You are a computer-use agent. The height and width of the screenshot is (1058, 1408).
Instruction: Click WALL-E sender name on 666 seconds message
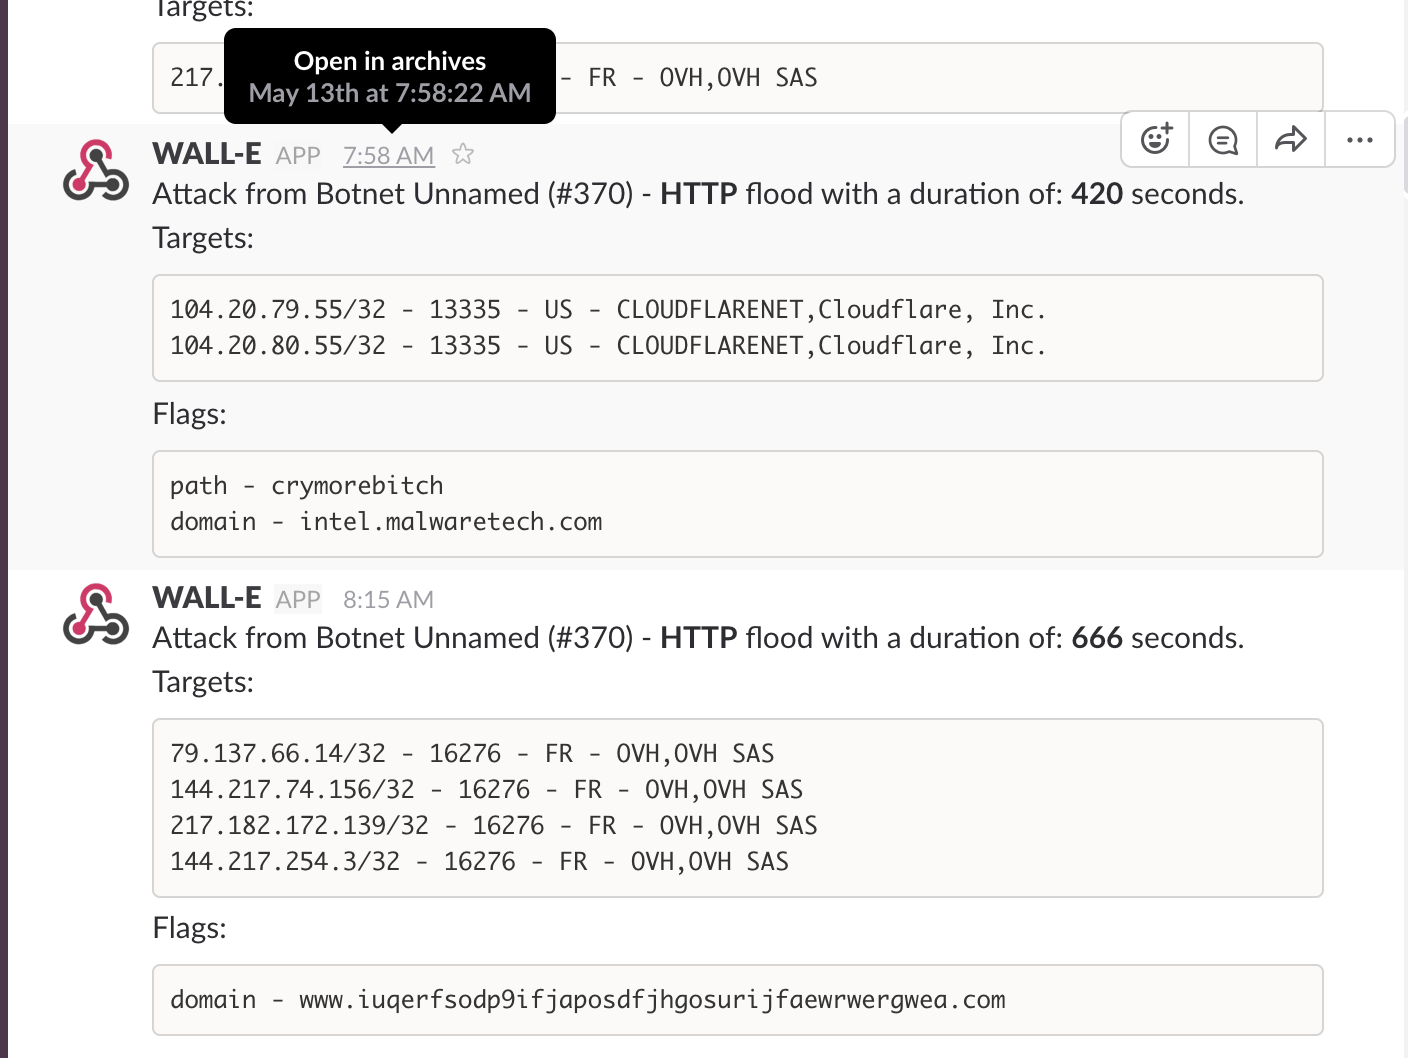click(x=207, y=598)
